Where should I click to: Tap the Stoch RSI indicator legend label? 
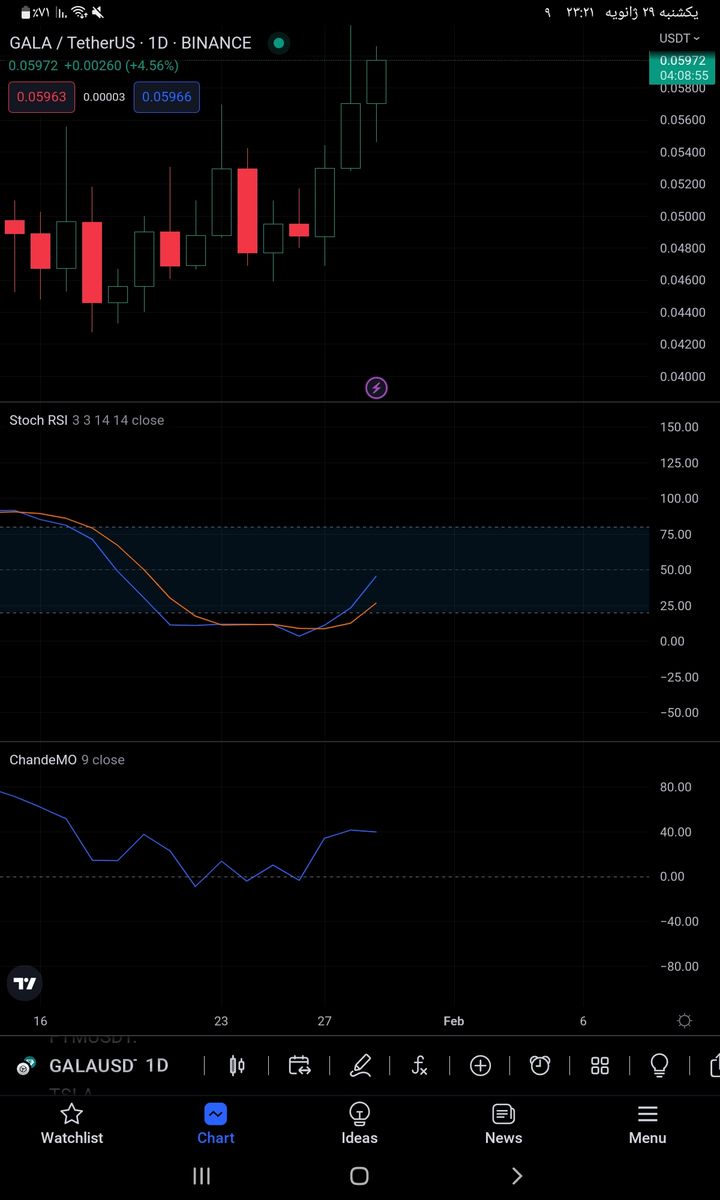click(38, 420)
